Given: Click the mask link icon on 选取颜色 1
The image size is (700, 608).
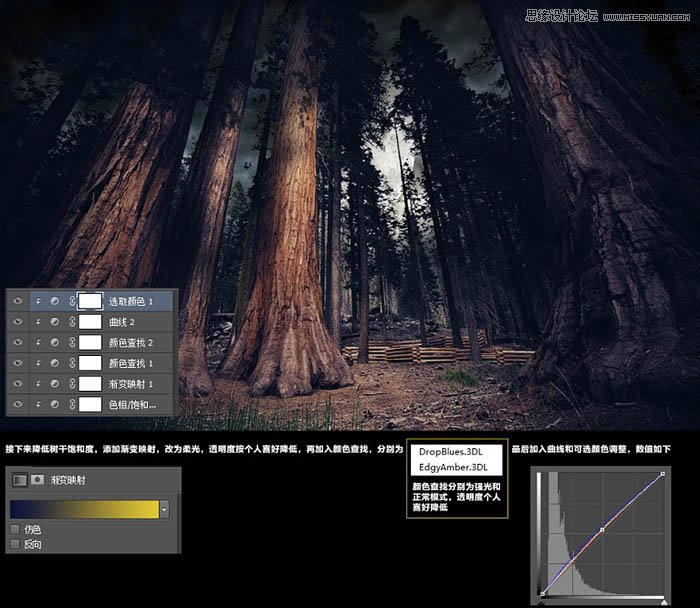Looking at the screenshot, I should (x=72, y=301).
